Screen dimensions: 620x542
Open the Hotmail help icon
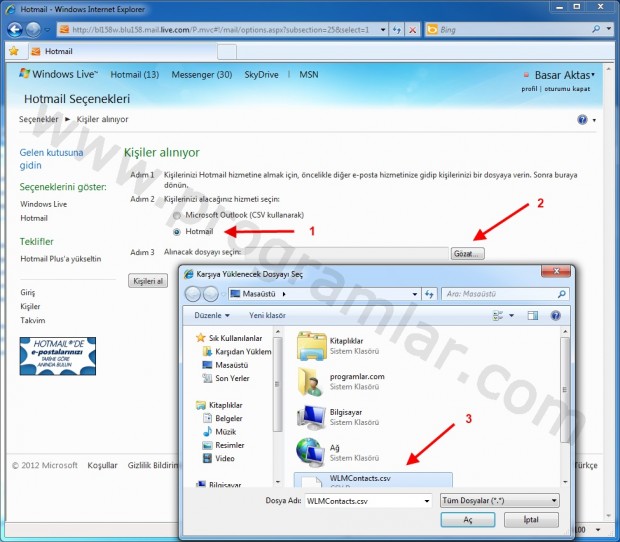point(582,119)
